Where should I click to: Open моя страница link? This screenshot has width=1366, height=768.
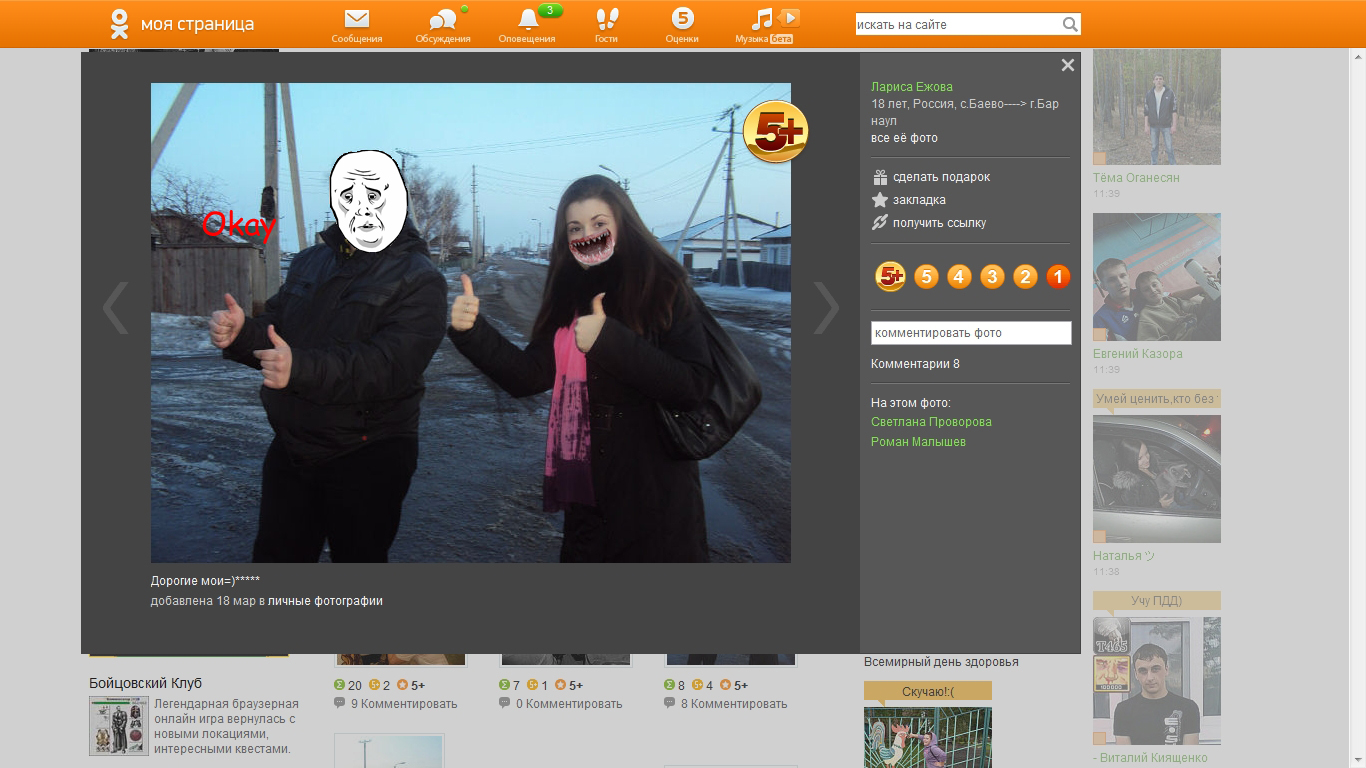tap(197, 24)
